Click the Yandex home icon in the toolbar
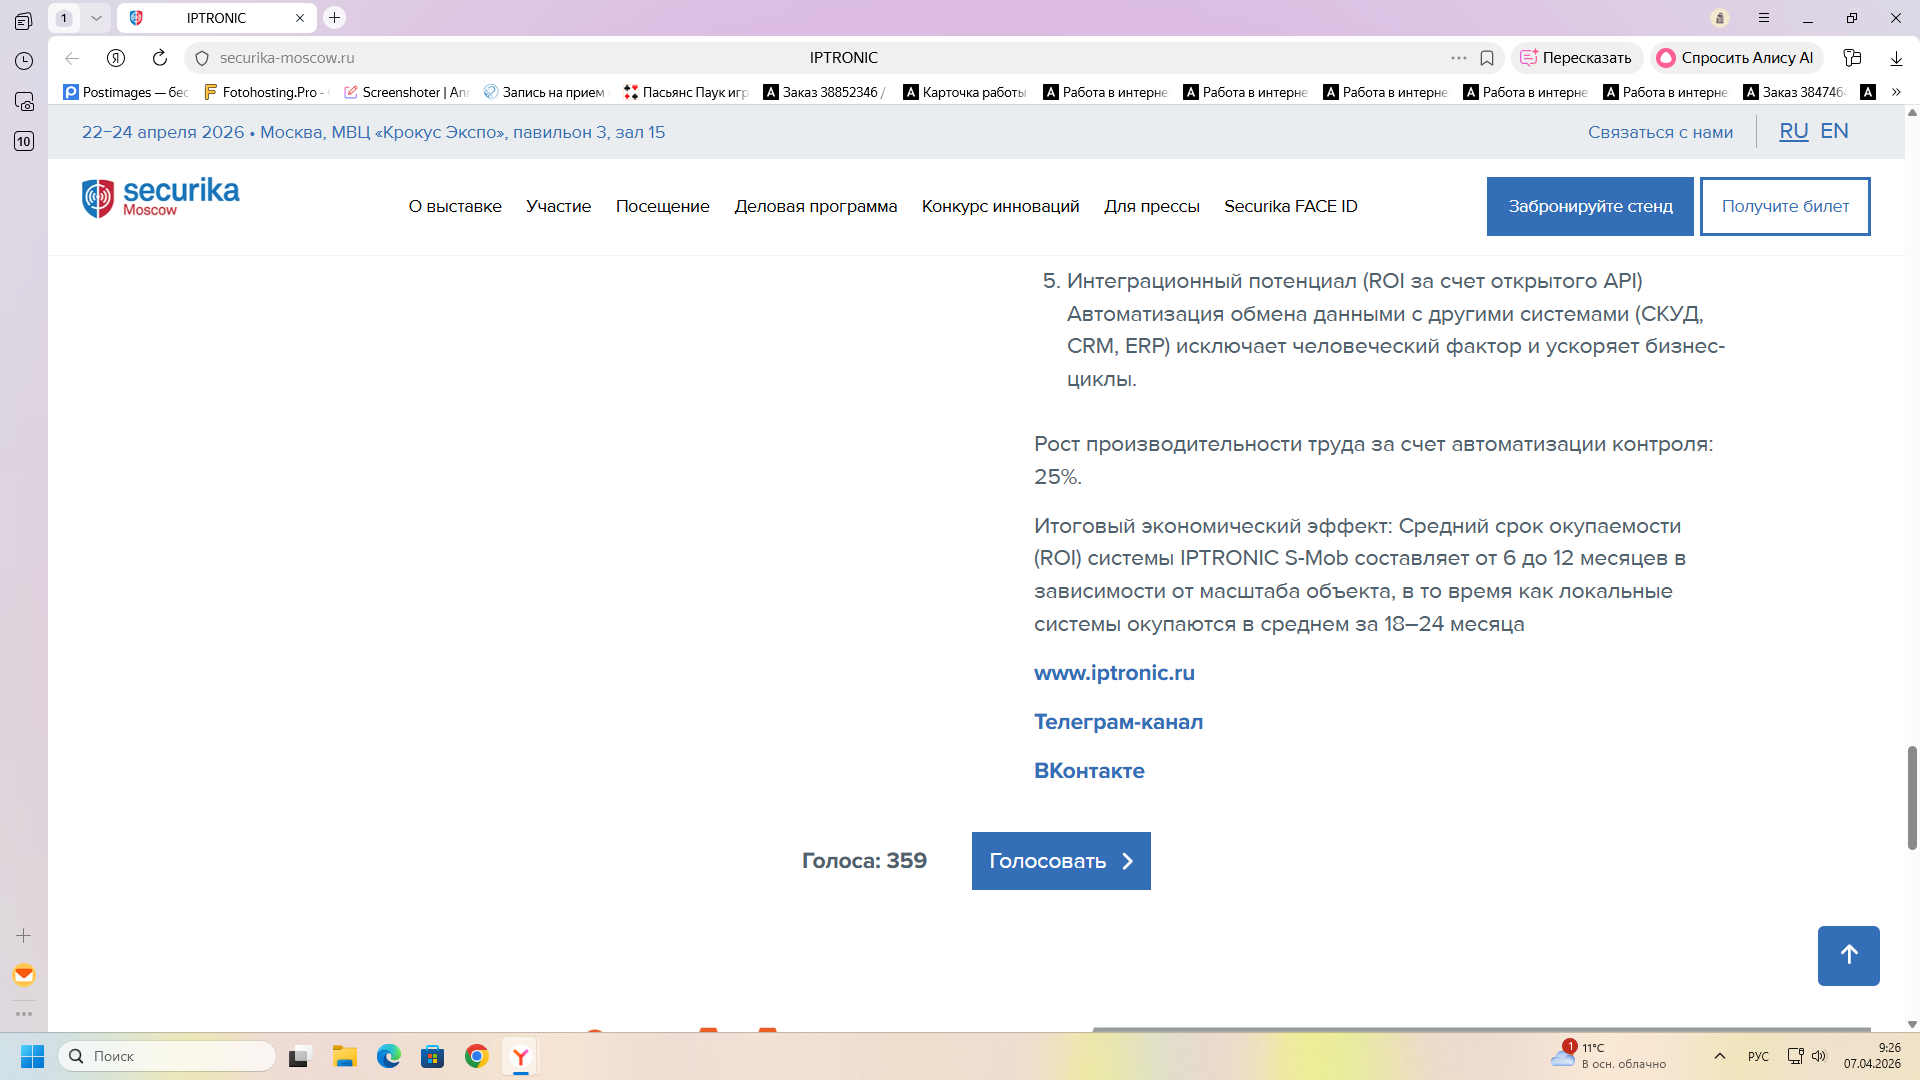Image resolution: width=1920 pixels, height=1080 pixels. [x=116, y=58]
